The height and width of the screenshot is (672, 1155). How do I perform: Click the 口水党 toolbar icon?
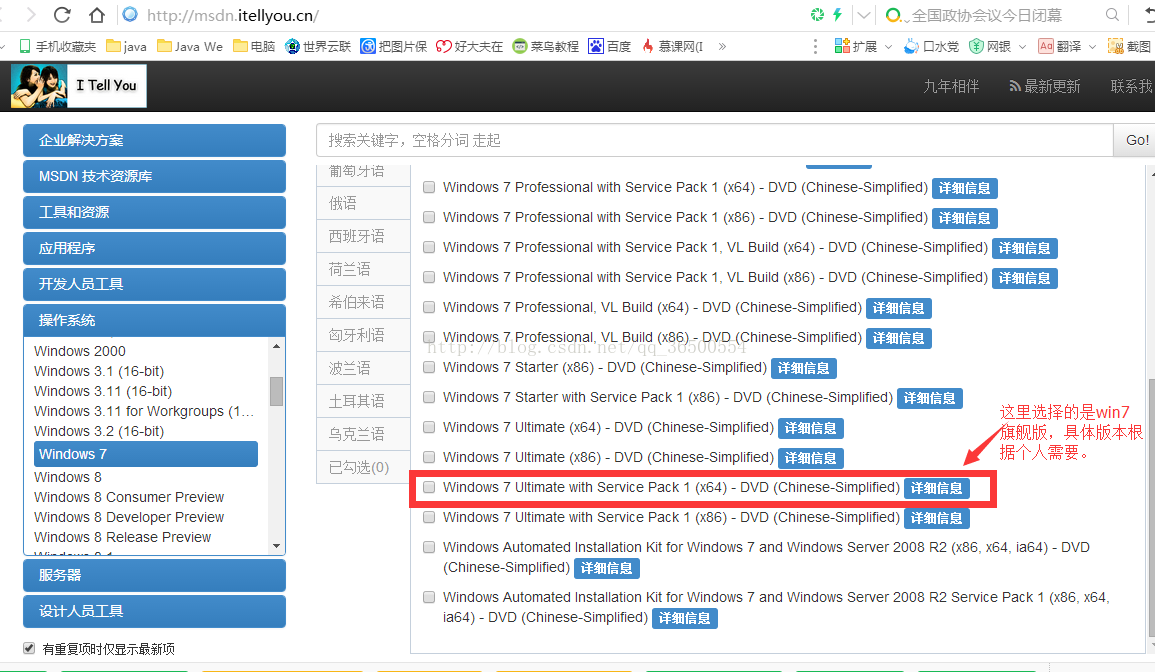(x=931, y=46)
